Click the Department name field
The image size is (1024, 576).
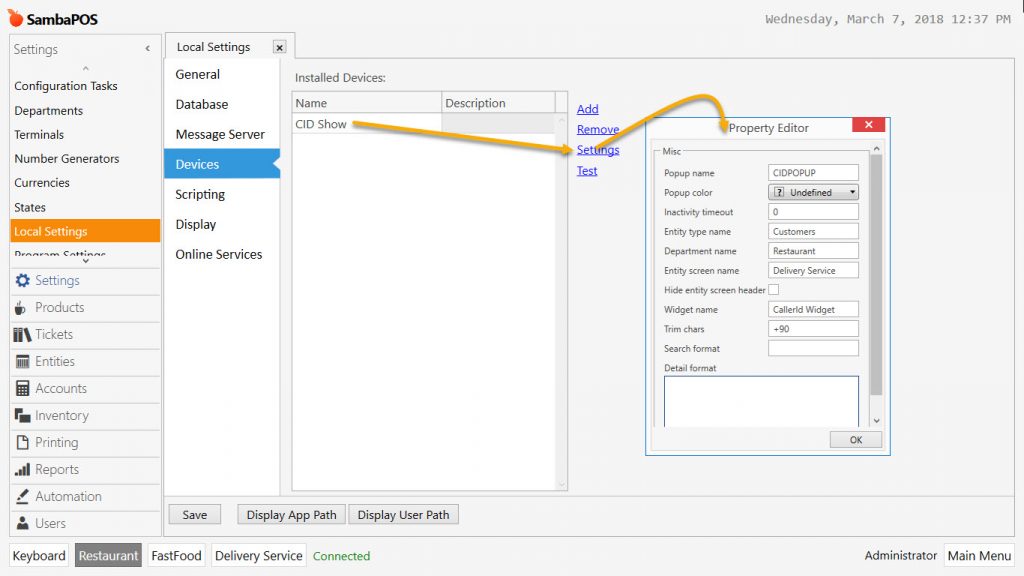pos(813,251)
